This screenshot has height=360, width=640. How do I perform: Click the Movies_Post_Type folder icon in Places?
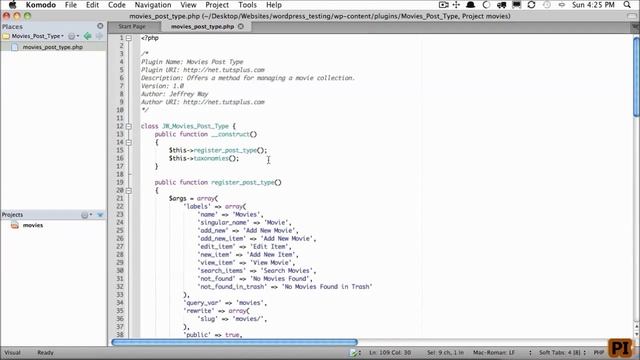point(6,36)
